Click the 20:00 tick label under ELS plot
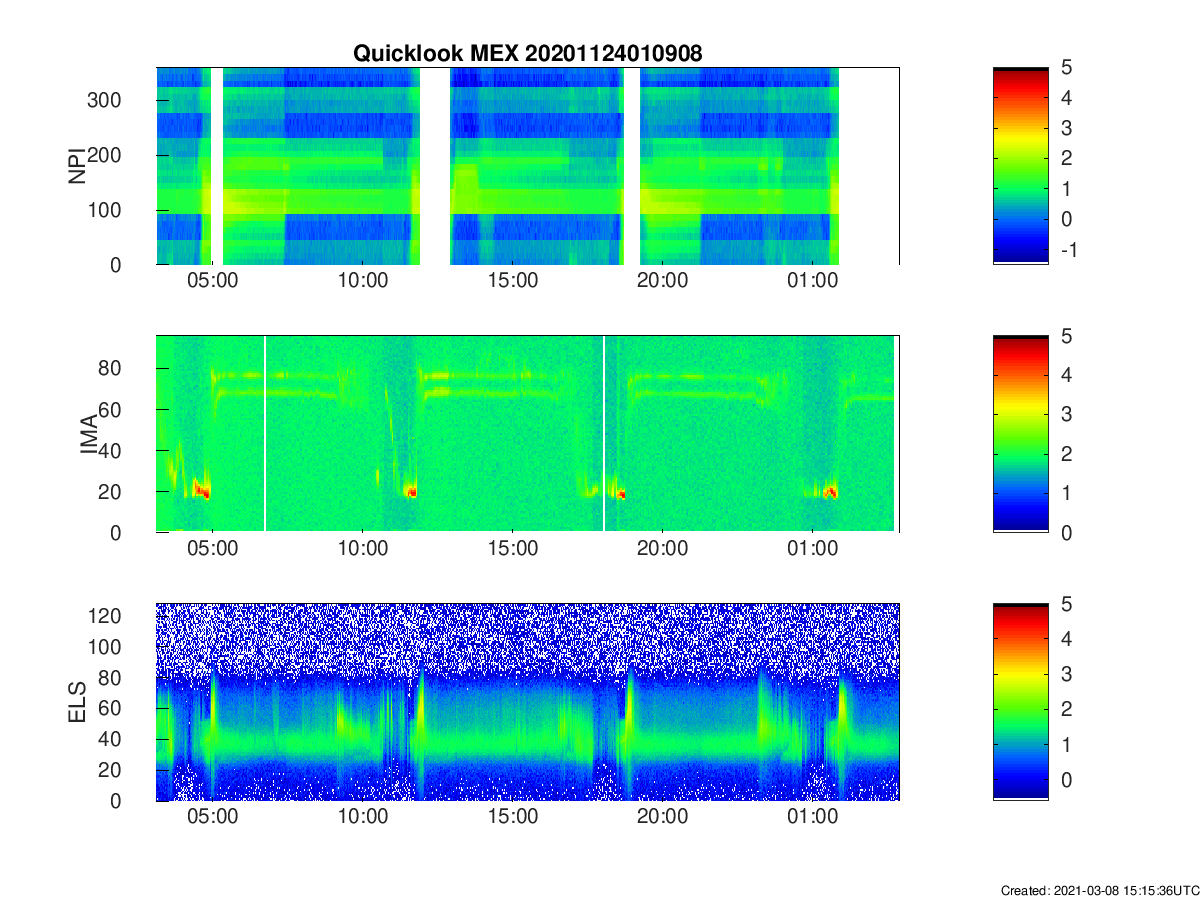Screen dimensions: 1200x900 point(662,817)
